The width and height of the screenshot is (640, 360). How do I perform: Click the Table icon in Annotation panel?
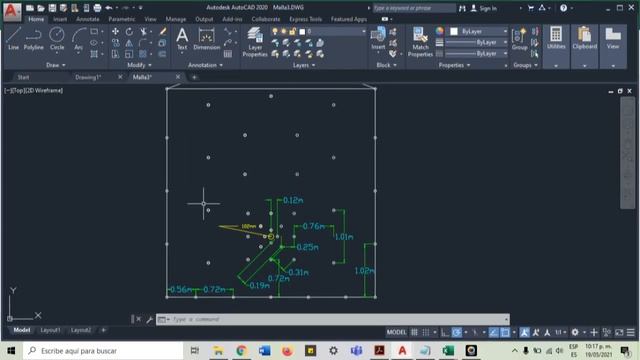228,54
